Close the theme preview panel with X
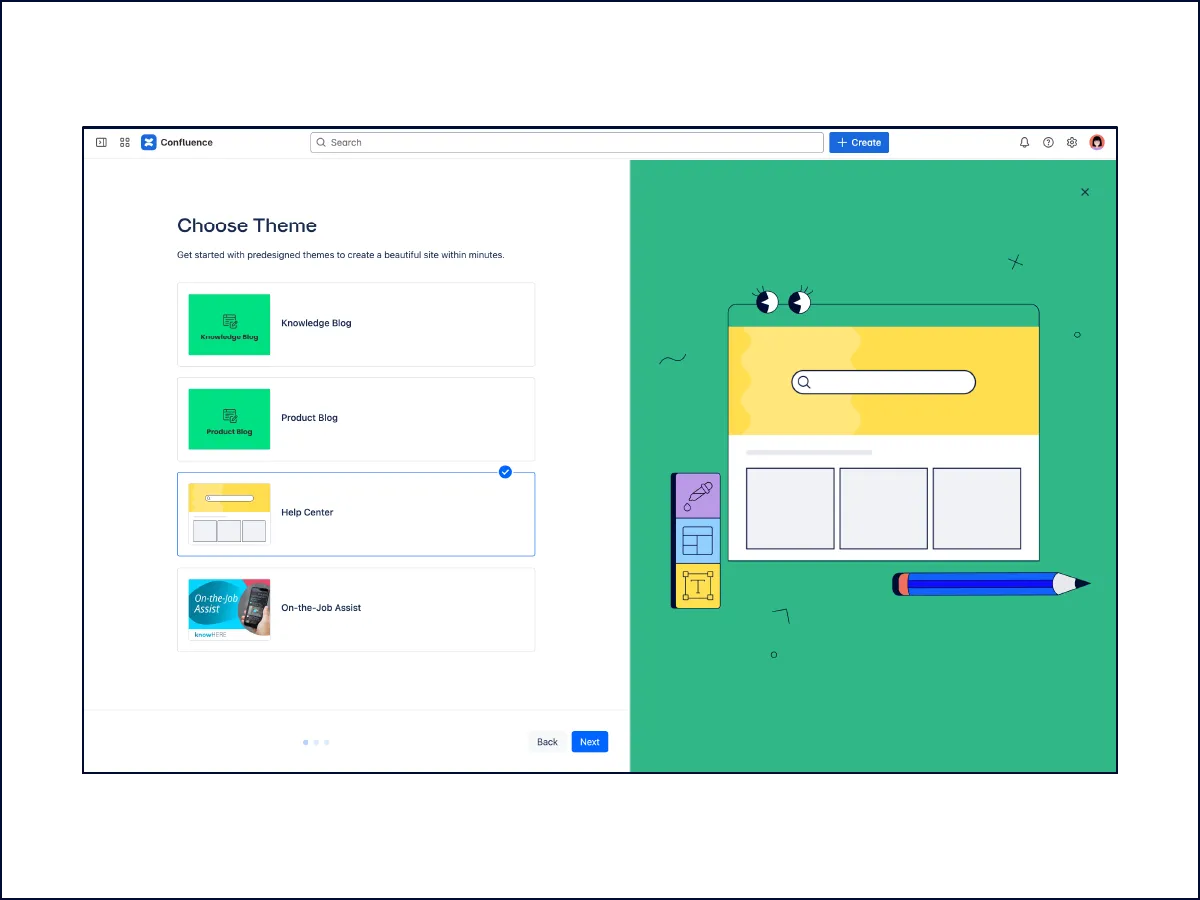 coord(1085,192)
